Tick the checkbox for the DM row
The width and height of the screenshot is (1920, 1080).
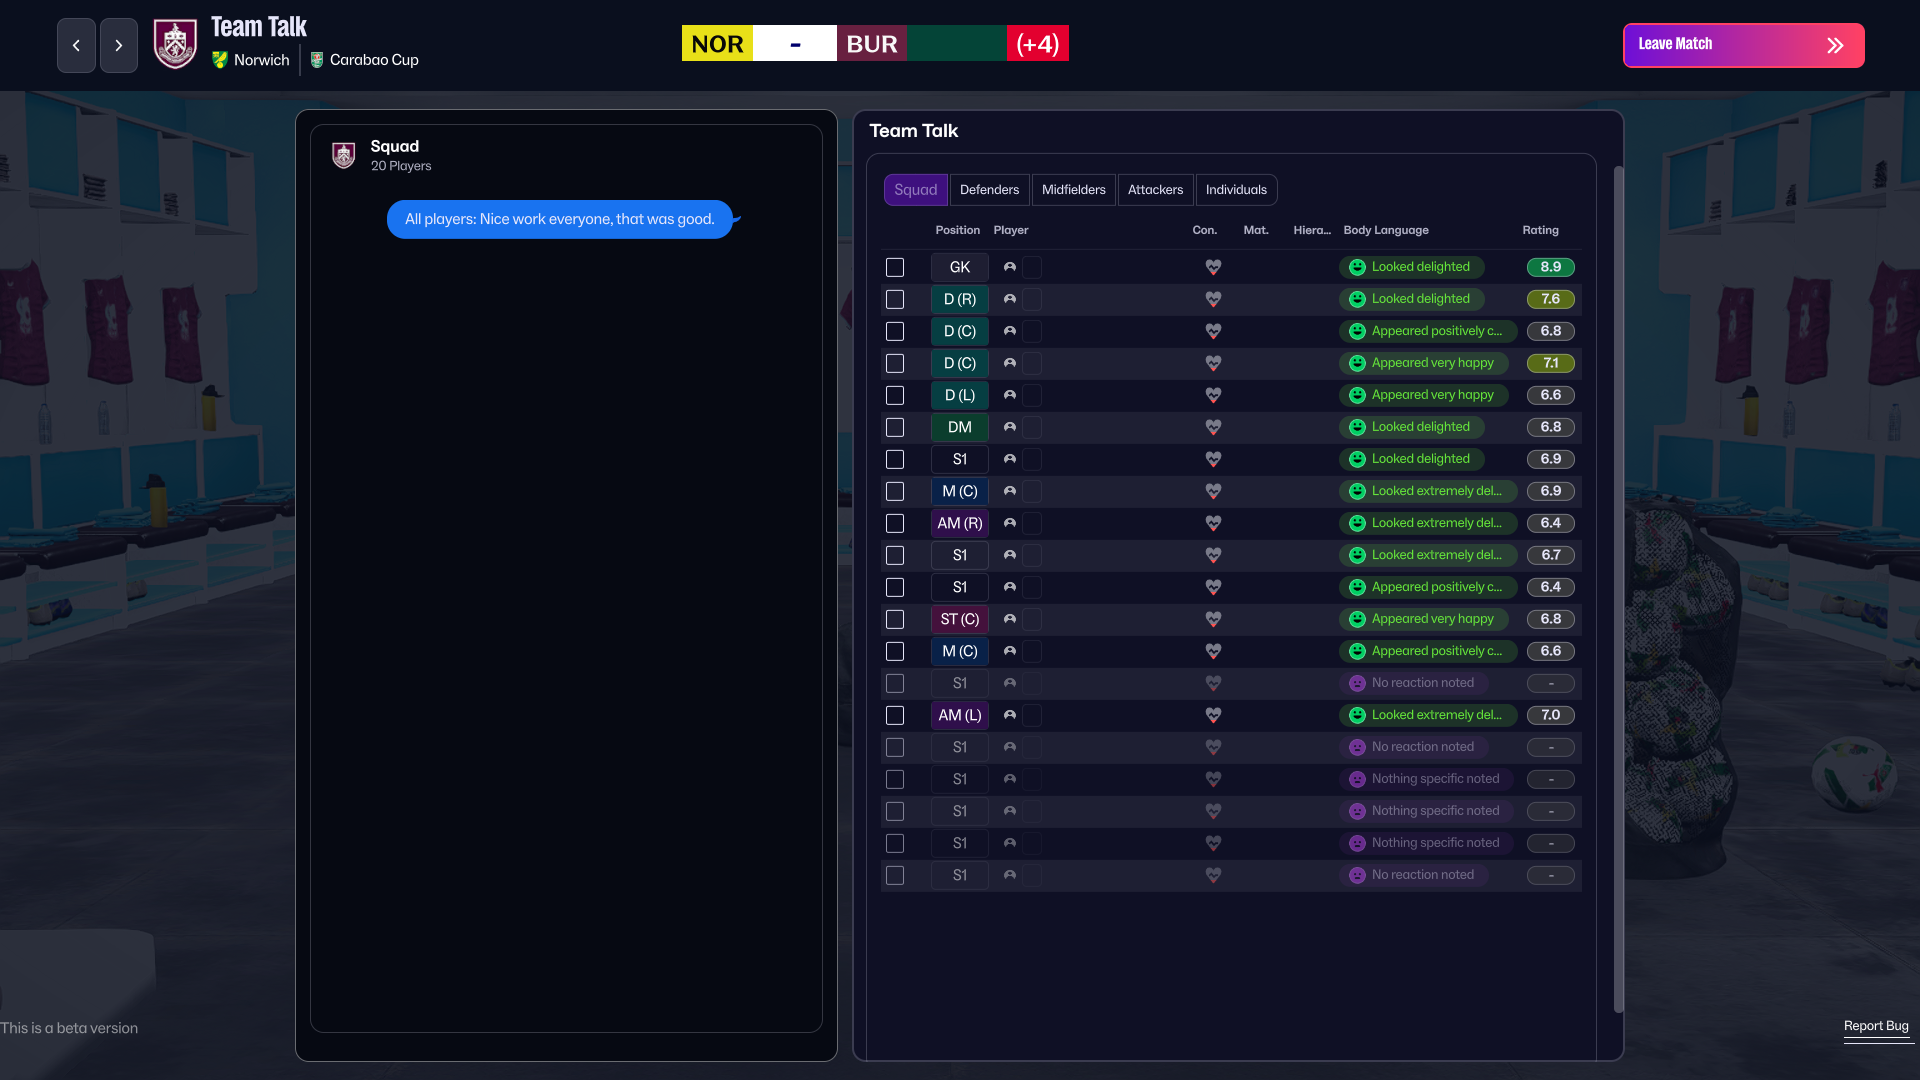pos(895,427)
